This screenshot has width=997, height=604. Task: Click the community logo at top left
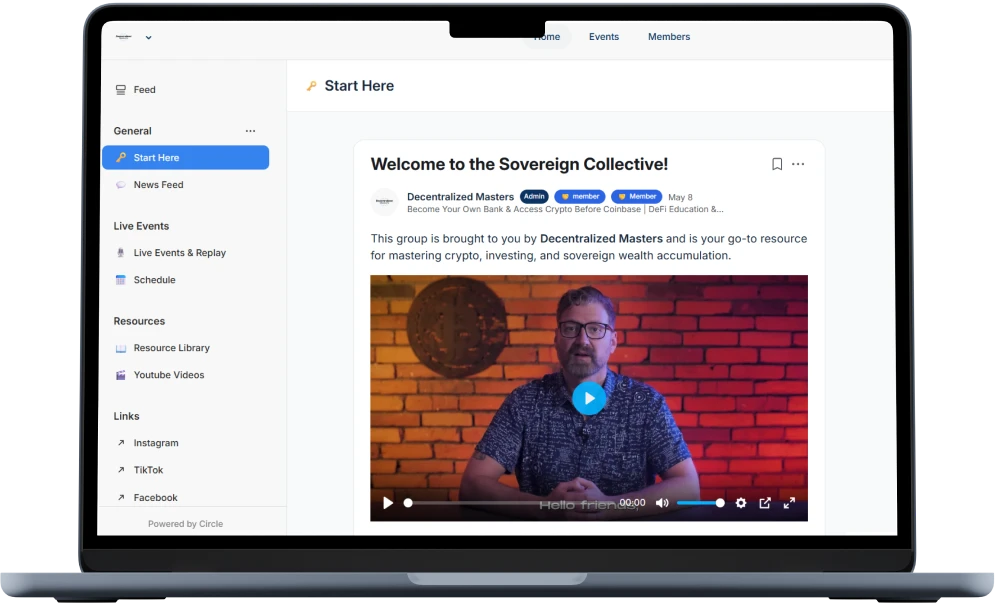[x=124, y=37]
